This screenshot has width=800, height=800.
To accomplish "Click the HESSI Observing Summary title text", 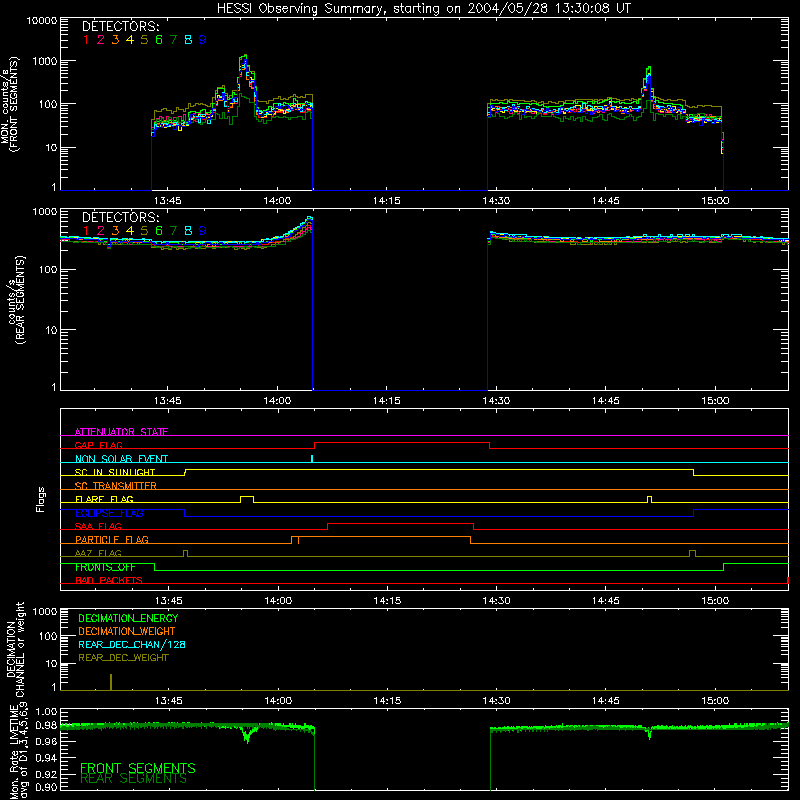I will pyautogui.click(x=424, y=9).
